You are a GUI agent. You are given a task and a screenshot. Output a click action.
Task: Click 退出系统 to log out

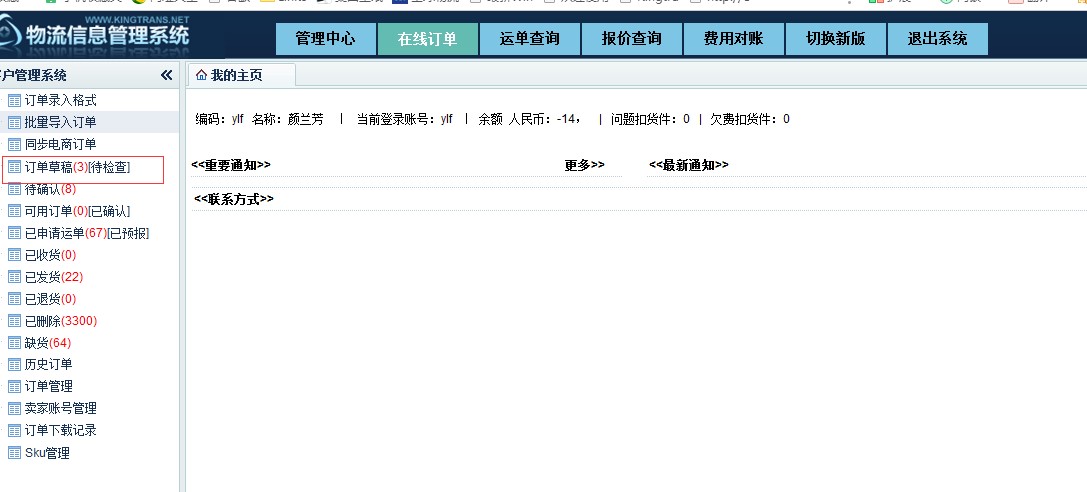tap(937, 39)
